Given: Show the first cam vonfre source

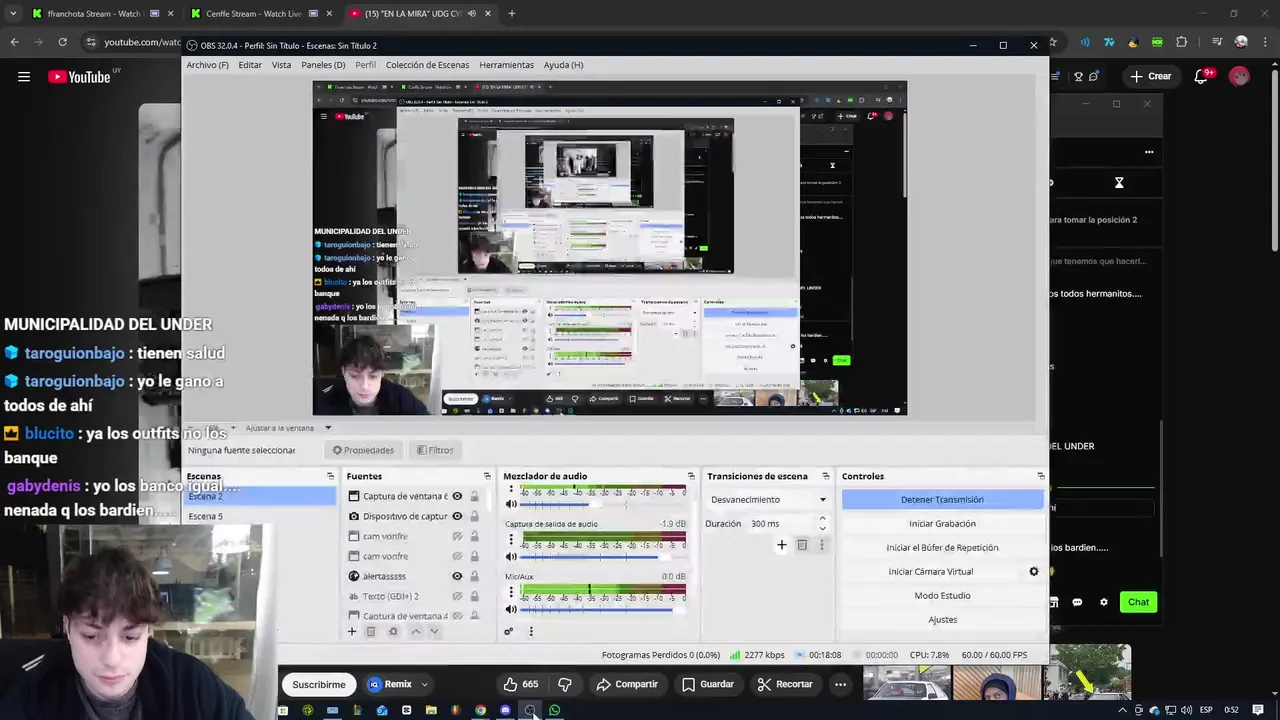Looking at the screenshot, I should [x=457, y=536].
